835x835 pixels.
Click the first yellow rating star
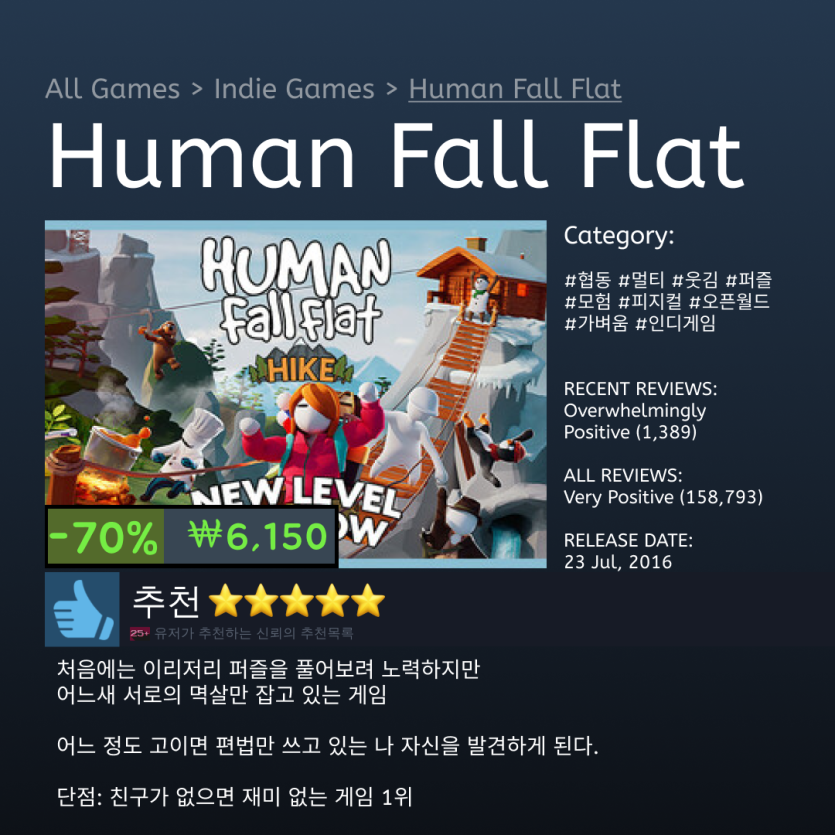pos(226,601)
